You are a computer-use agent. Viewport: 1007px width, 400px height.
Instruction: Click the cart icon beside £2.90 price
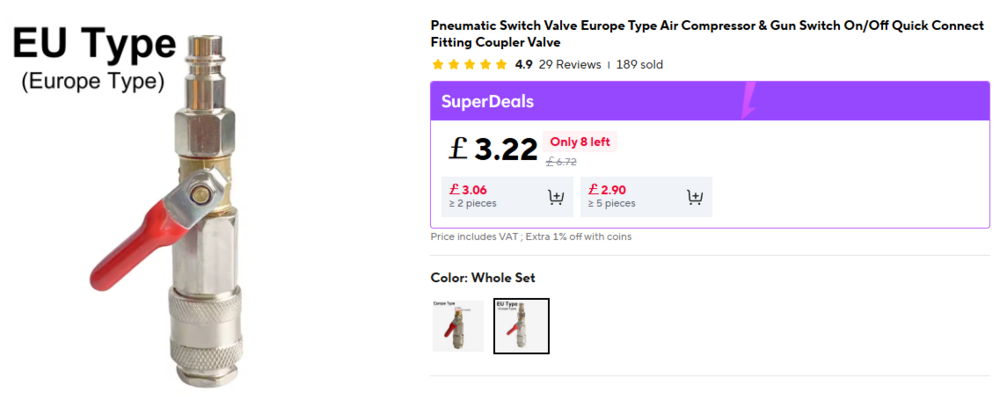[x=695, y=197]
